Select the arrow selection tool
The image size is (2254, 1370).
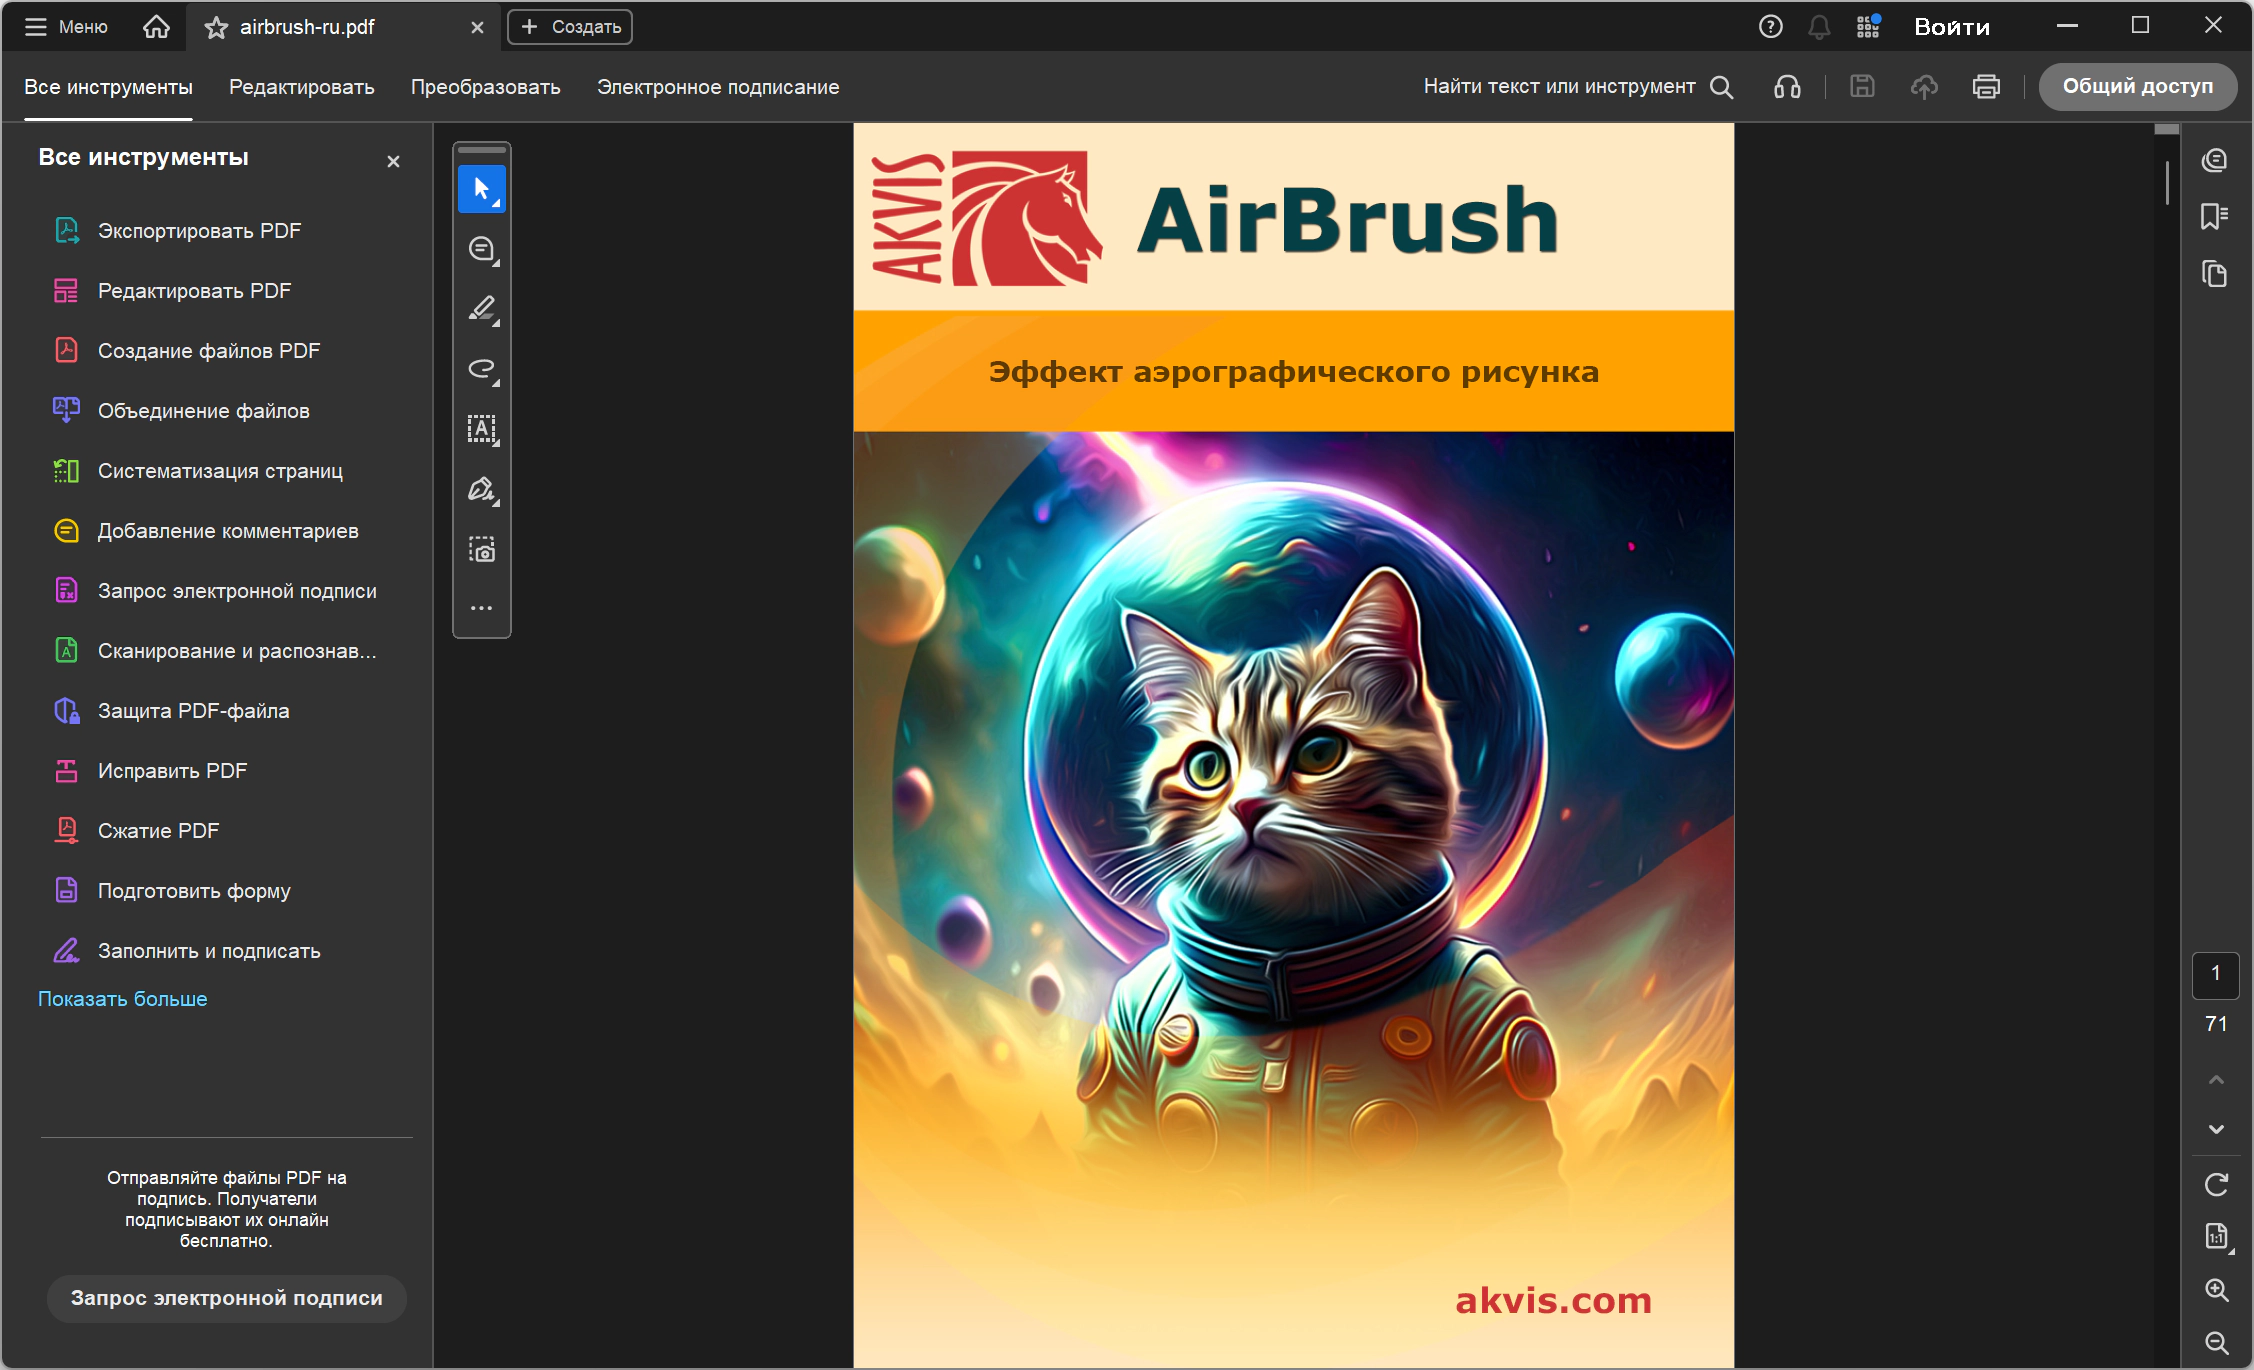point(482,189)
